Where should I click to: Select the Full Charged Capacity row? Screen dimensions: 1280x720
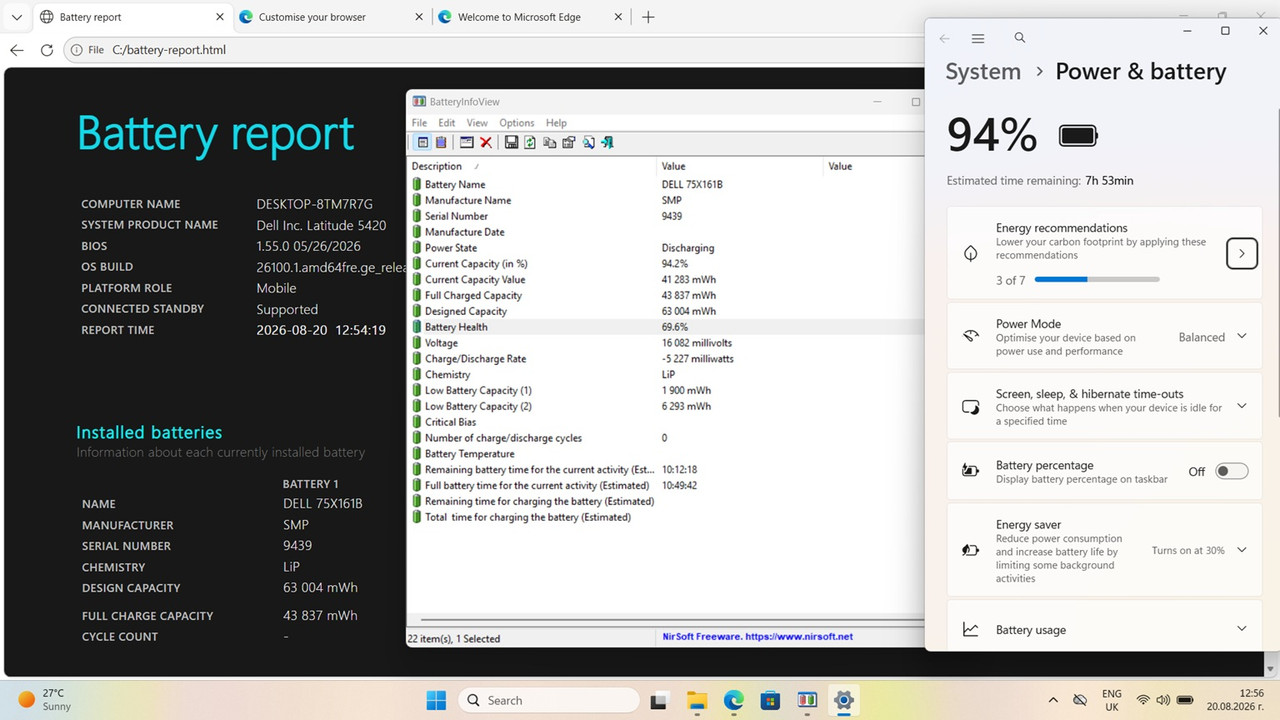click(666, 295)
